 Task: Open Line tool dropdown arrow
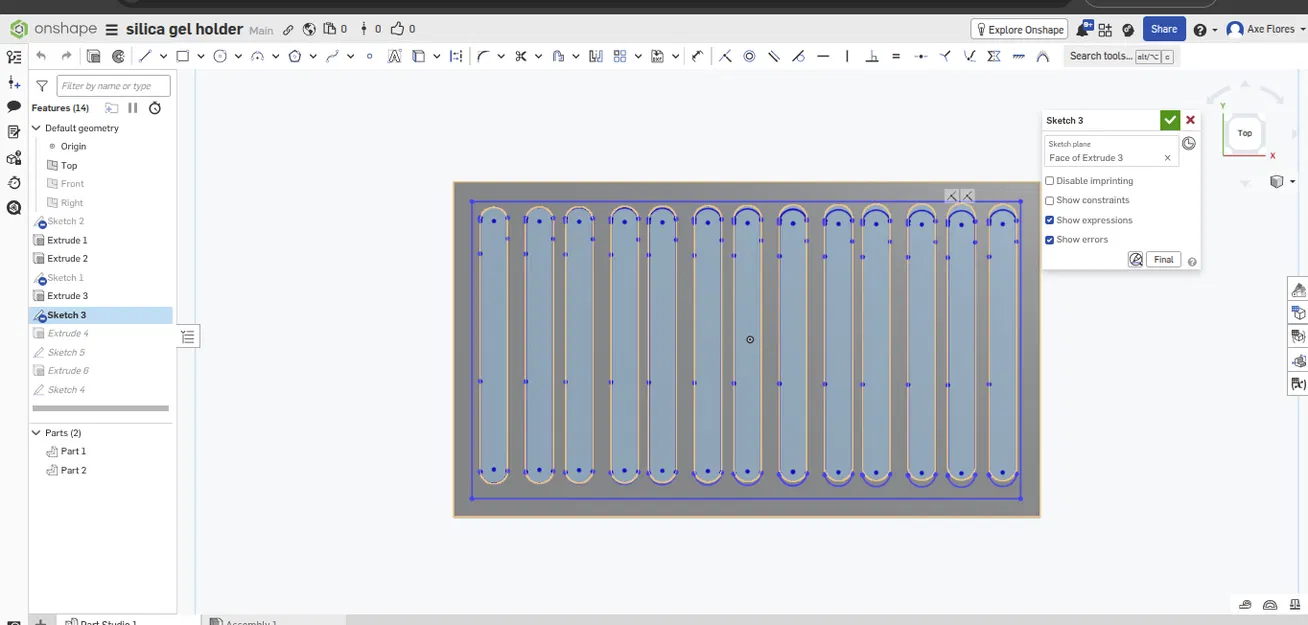[x=162, y=56]
